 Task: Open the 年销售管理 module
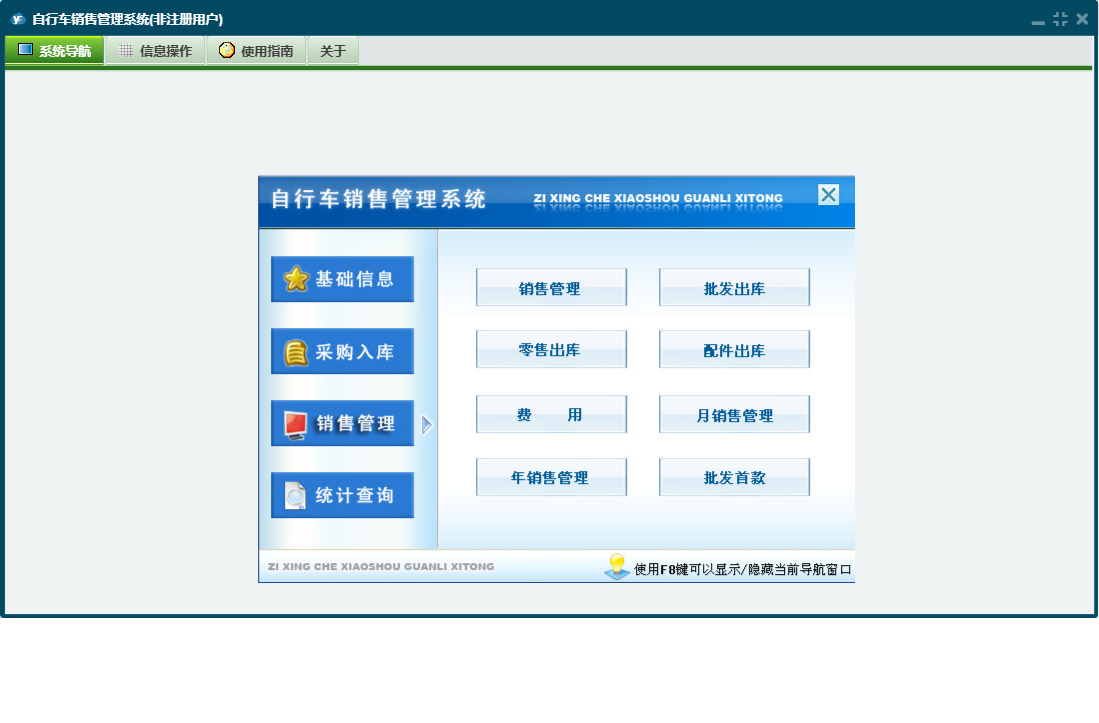tap(551, 477)
